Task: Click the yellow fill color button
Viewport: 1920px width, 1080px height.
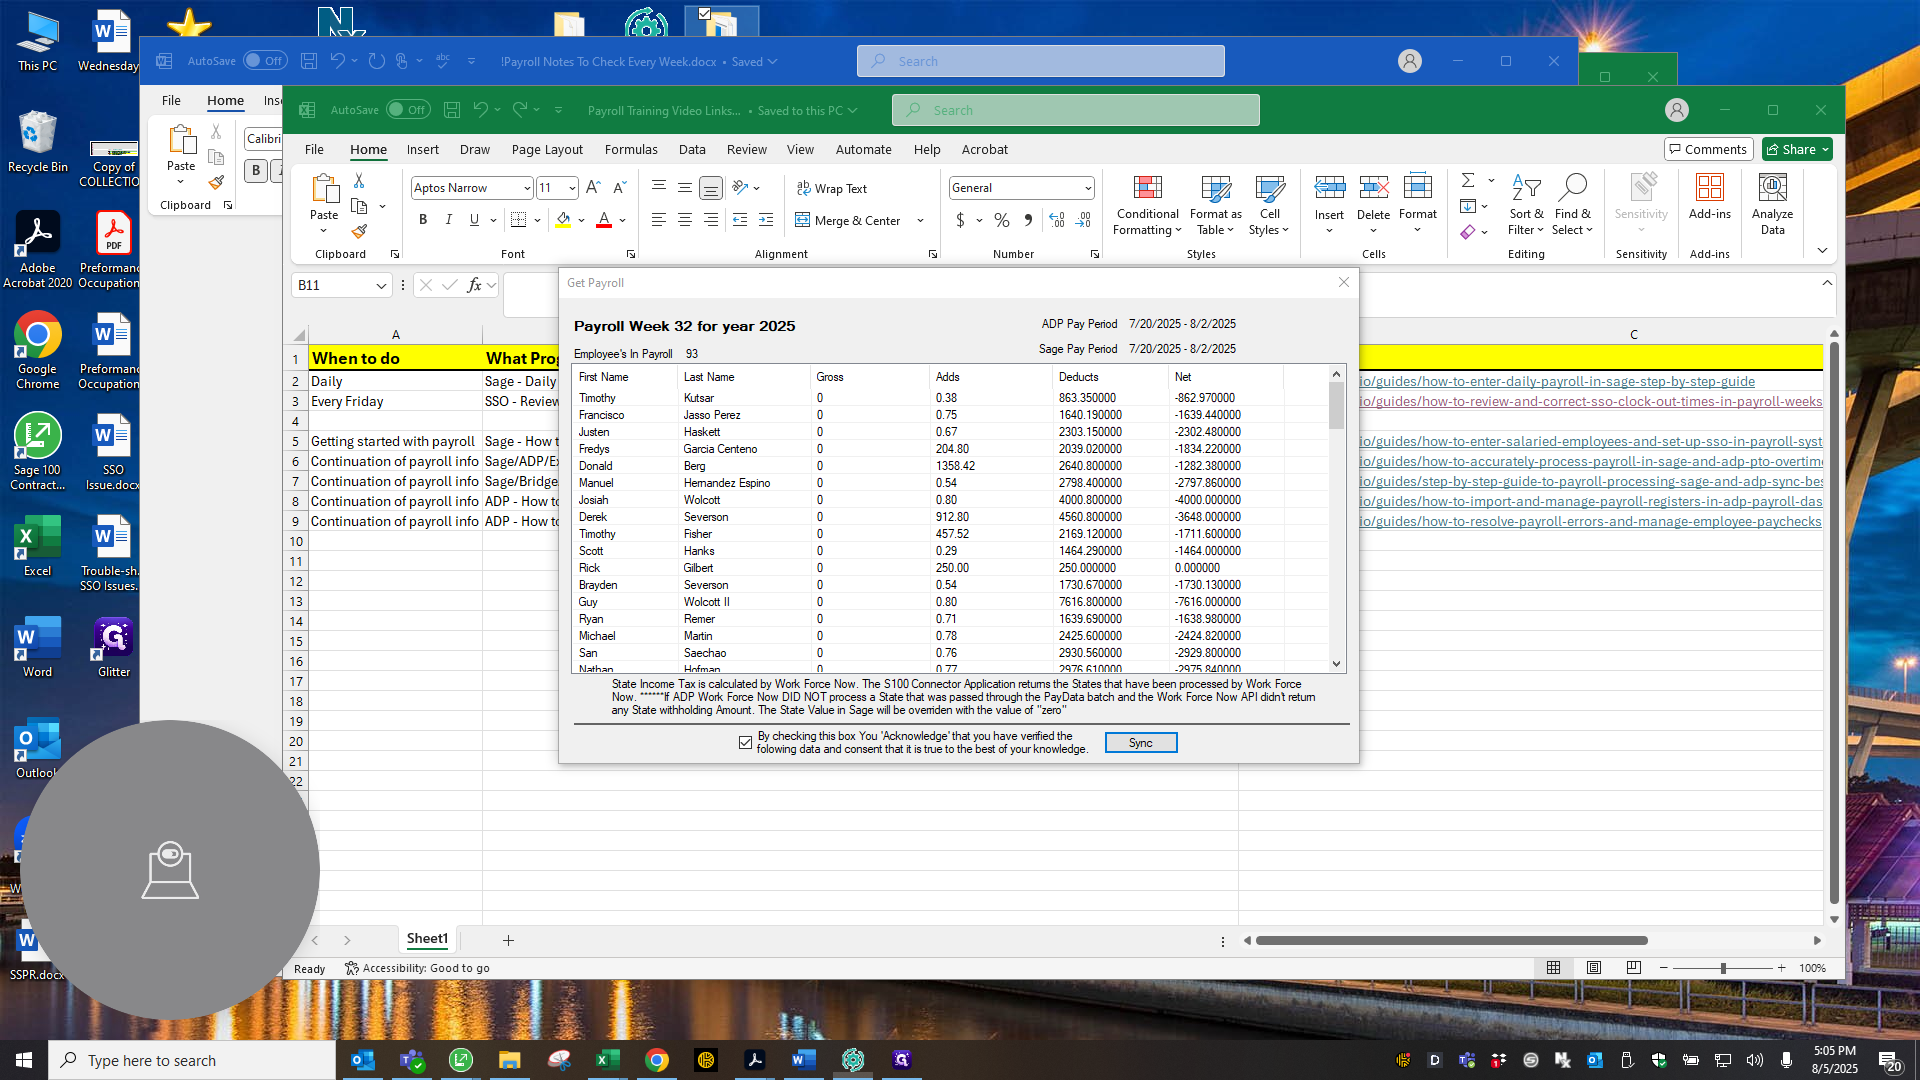Action: coord(563,220)
